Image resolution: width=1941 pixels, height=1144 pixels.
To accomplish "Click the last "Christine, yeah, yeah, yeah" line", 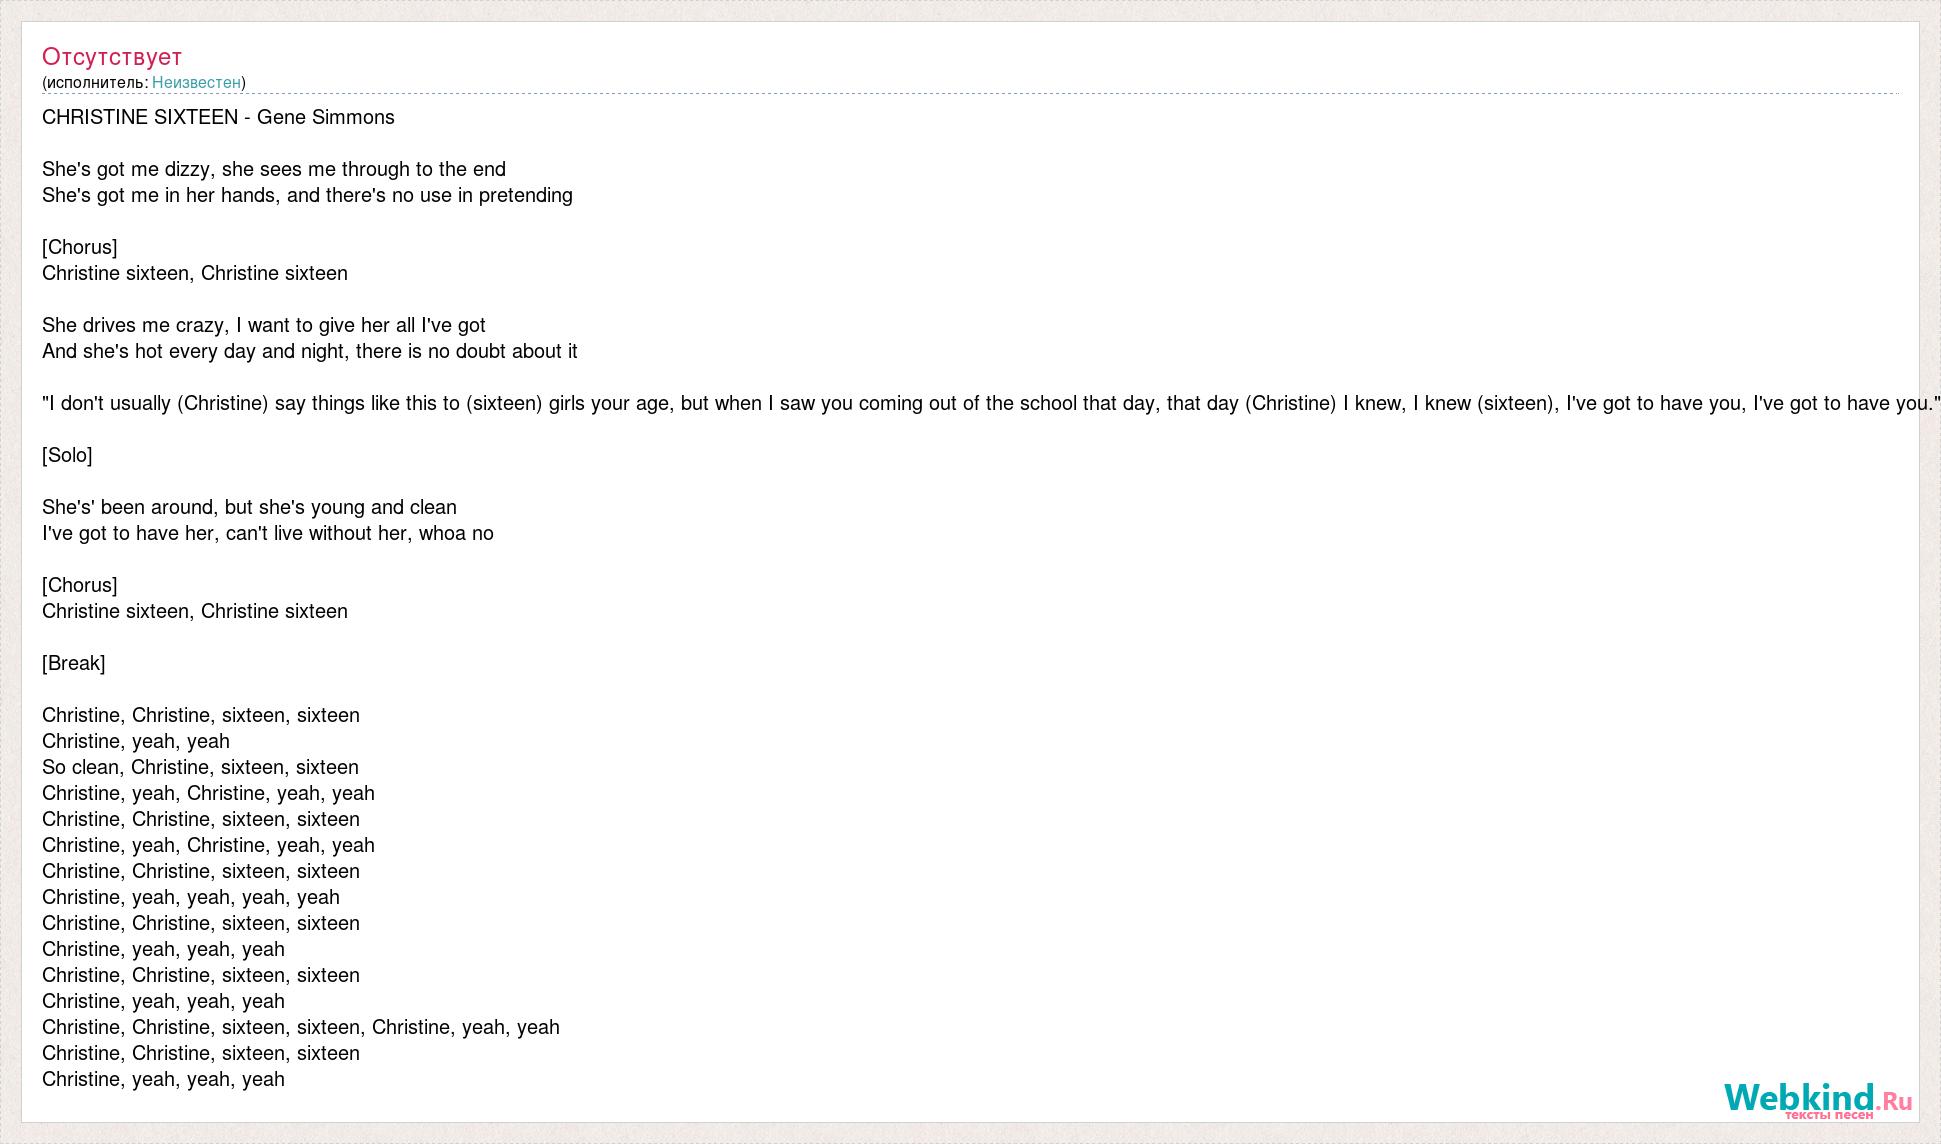I will 163,1079.
